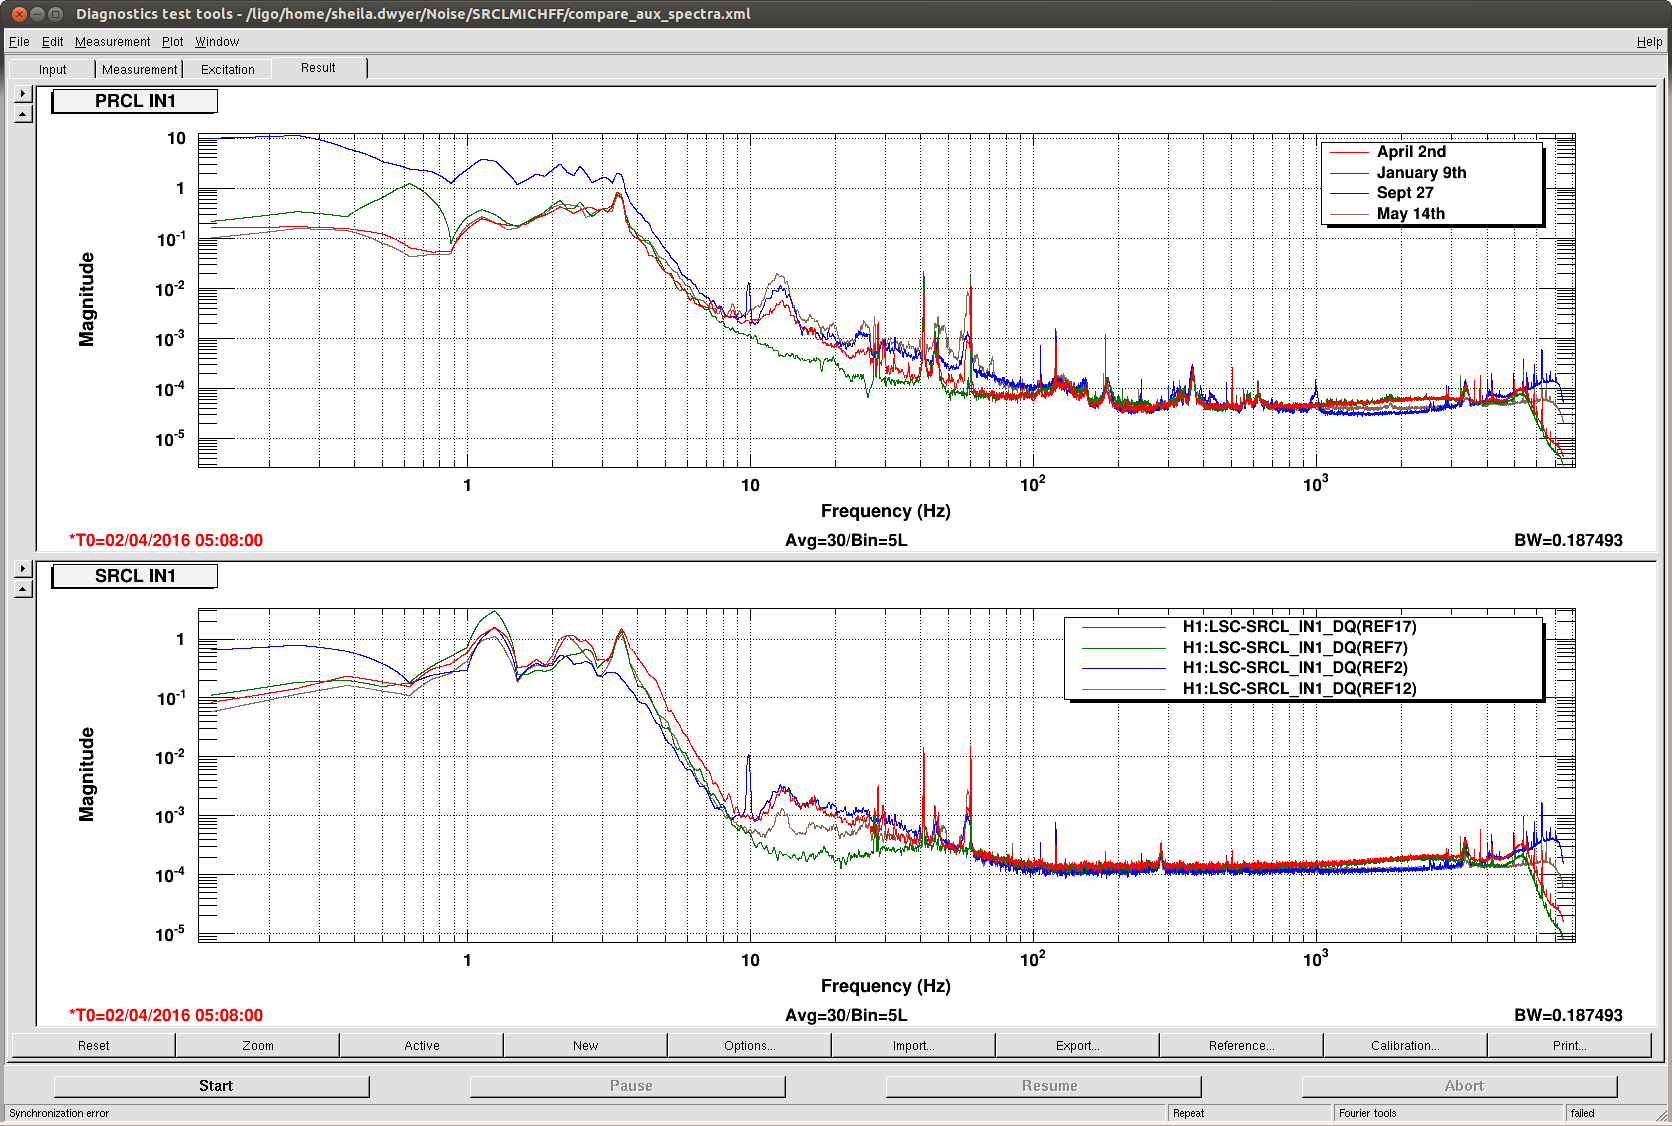
Task: Open plot Options dialog
Action: pos(749,1045)
